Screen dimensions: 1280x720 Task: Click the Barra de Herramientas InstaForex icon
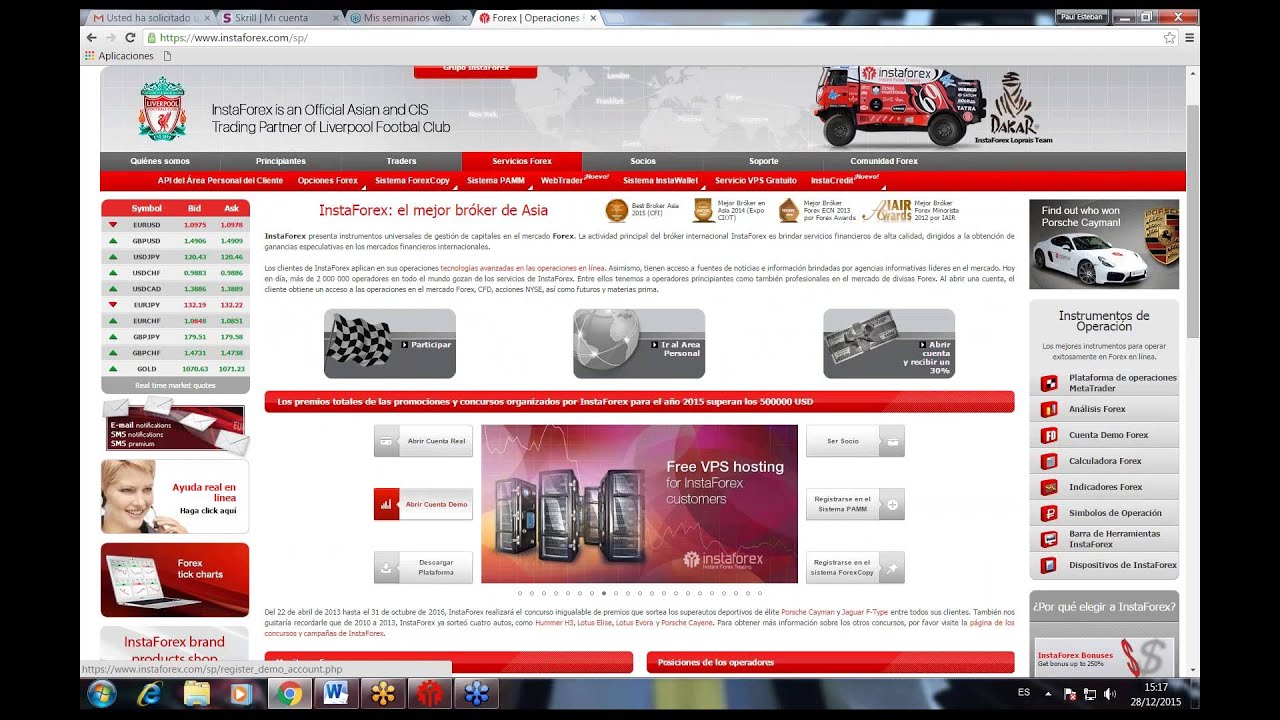(1049, 539)
